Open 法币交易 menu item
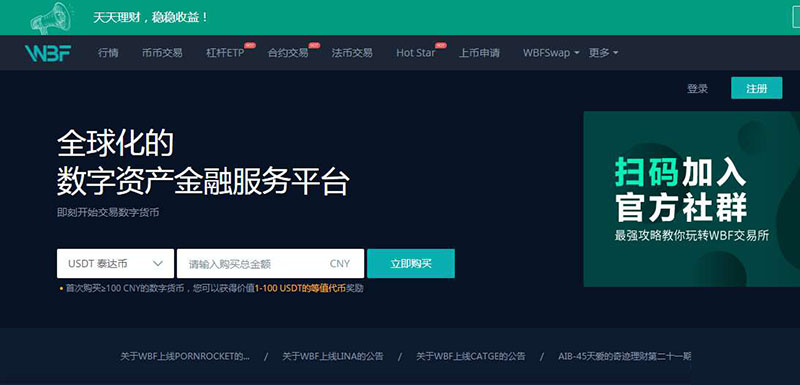Image resolution: width=800 pixels, height=385 pixels. (352, 53)
